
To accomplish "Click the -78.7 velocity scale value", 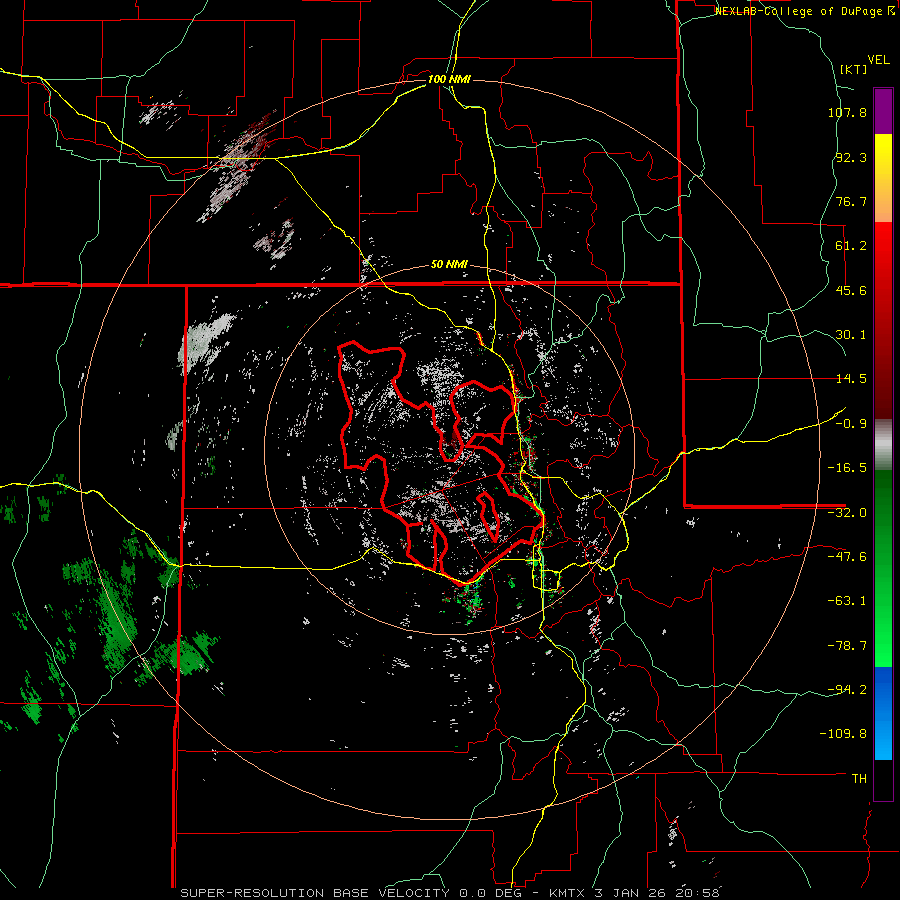I will pos(847,646).
